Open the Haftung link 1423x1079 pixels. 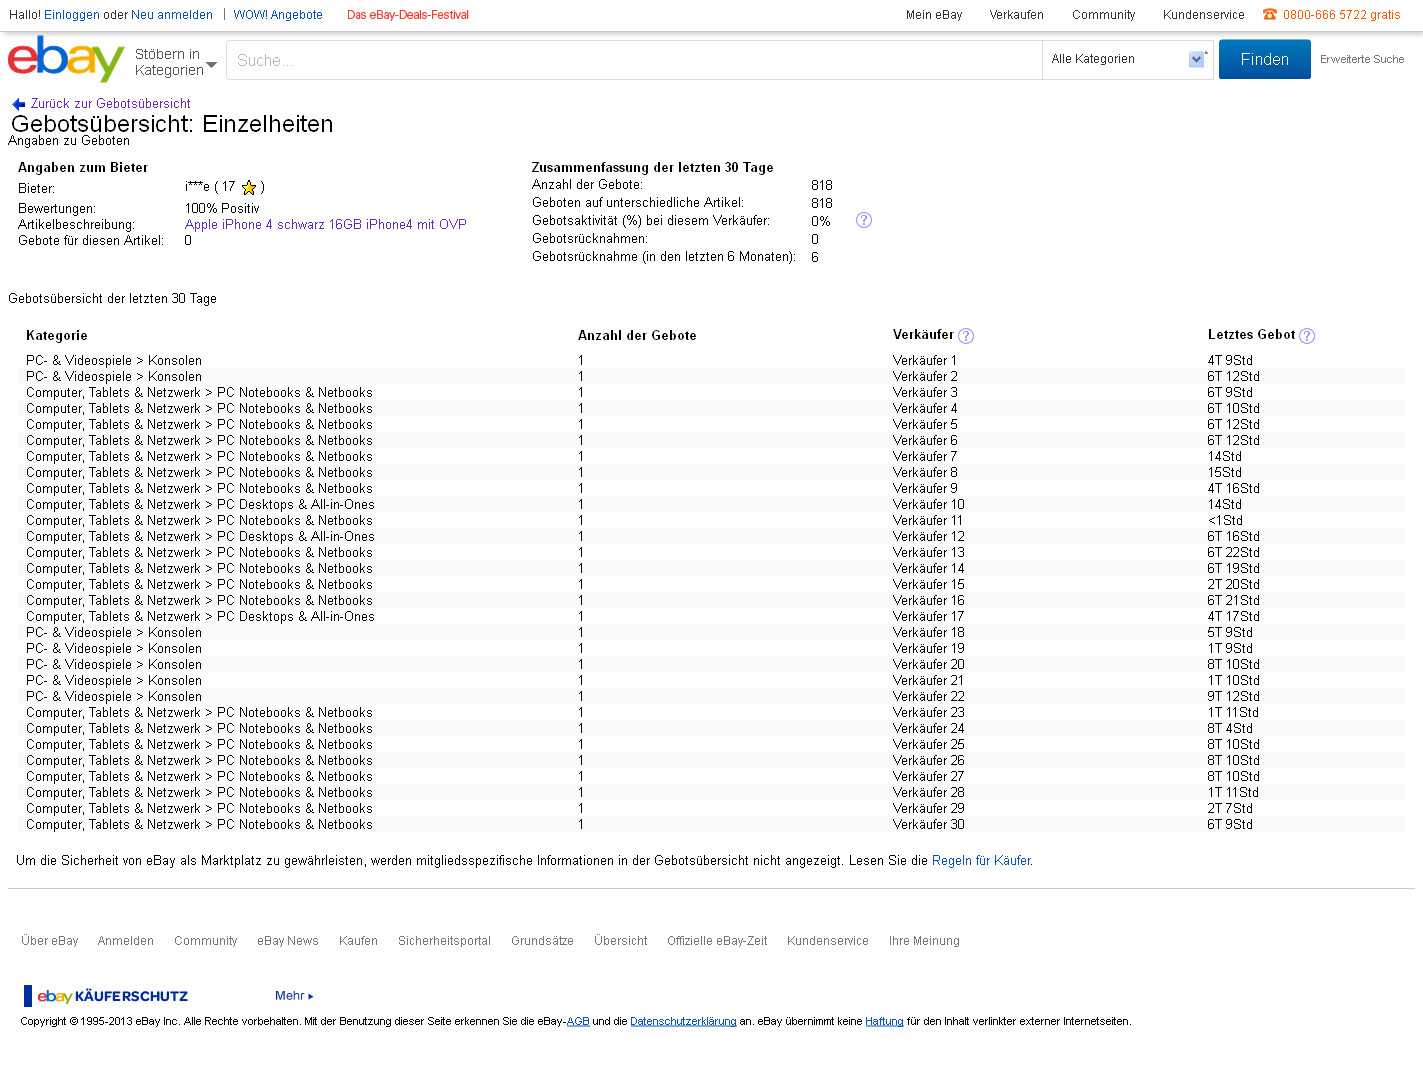click(884, 1022)
